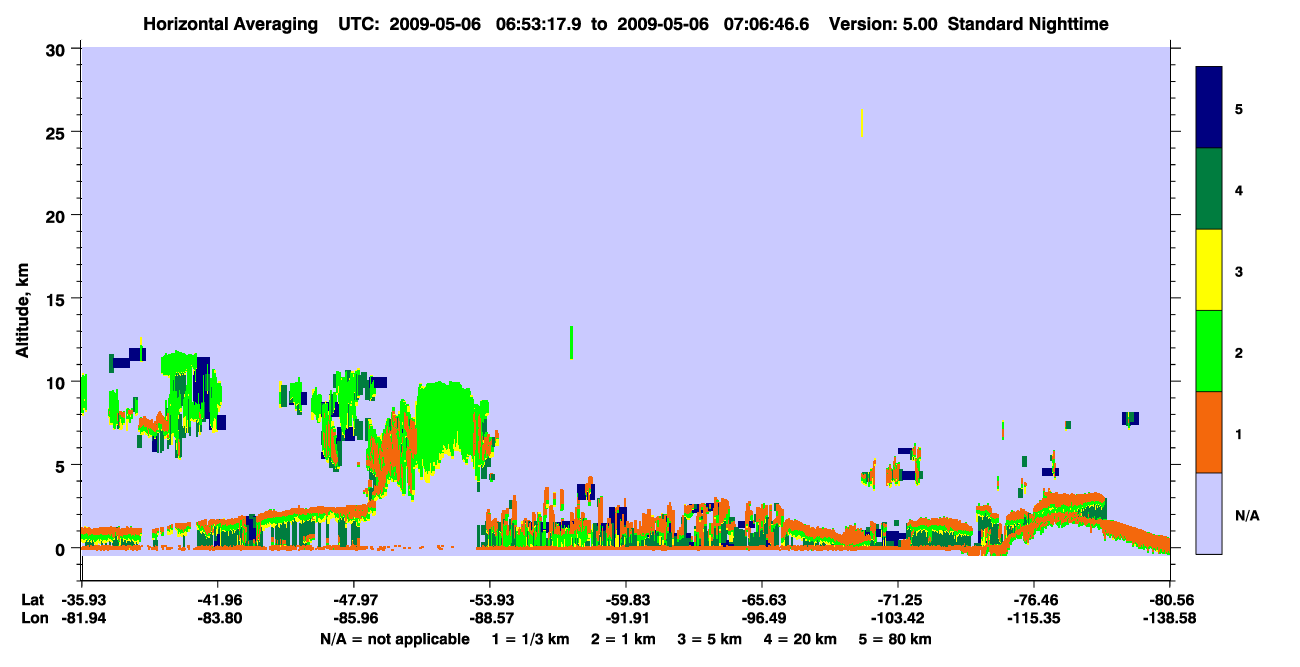
Task: Click longitude value -138.58
Action: click(x=1170, y=618)
